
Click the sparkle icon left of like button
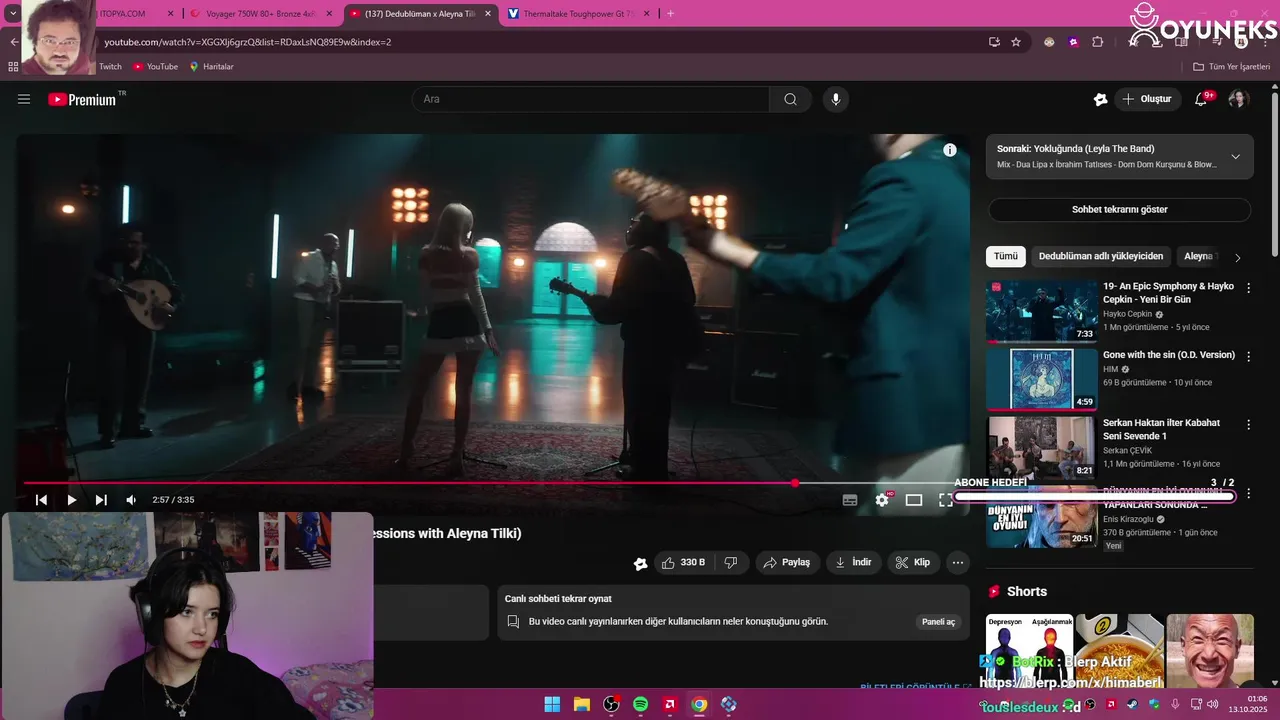click(641, 563)
